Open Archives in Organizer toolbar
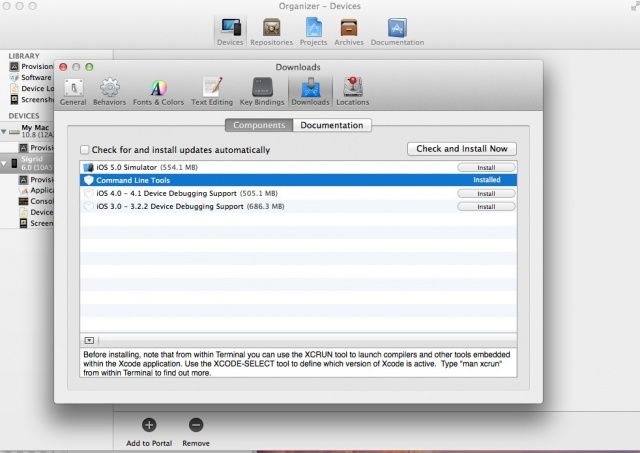 coord(349,32)
